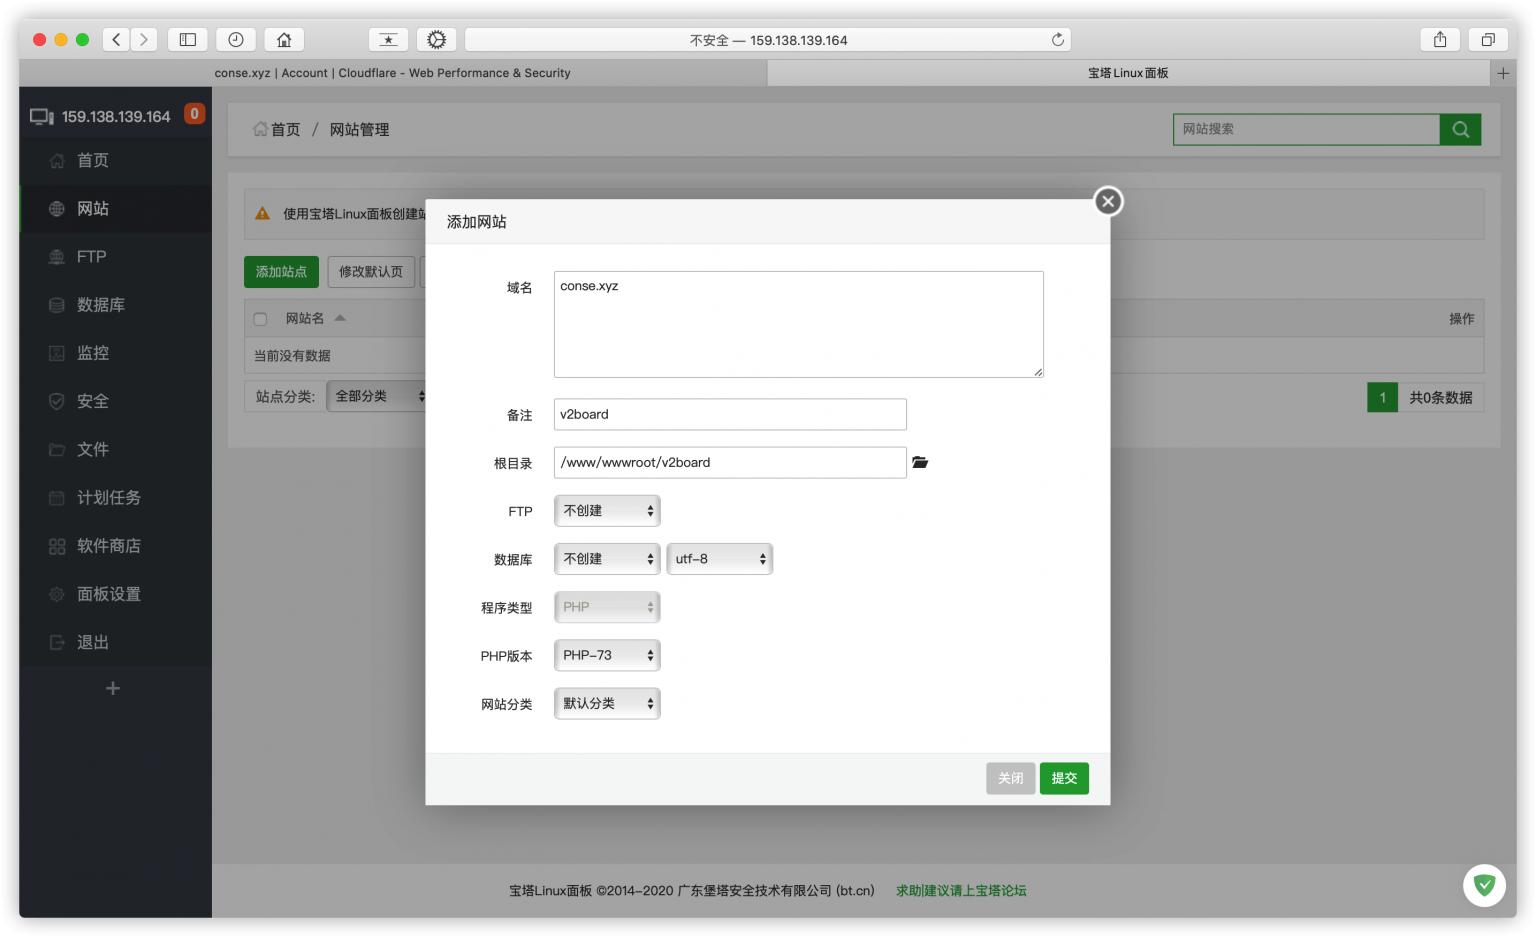Click the Safari home icon
Viewport: 1536px width, 937px height.
click(x=284, y=40)
